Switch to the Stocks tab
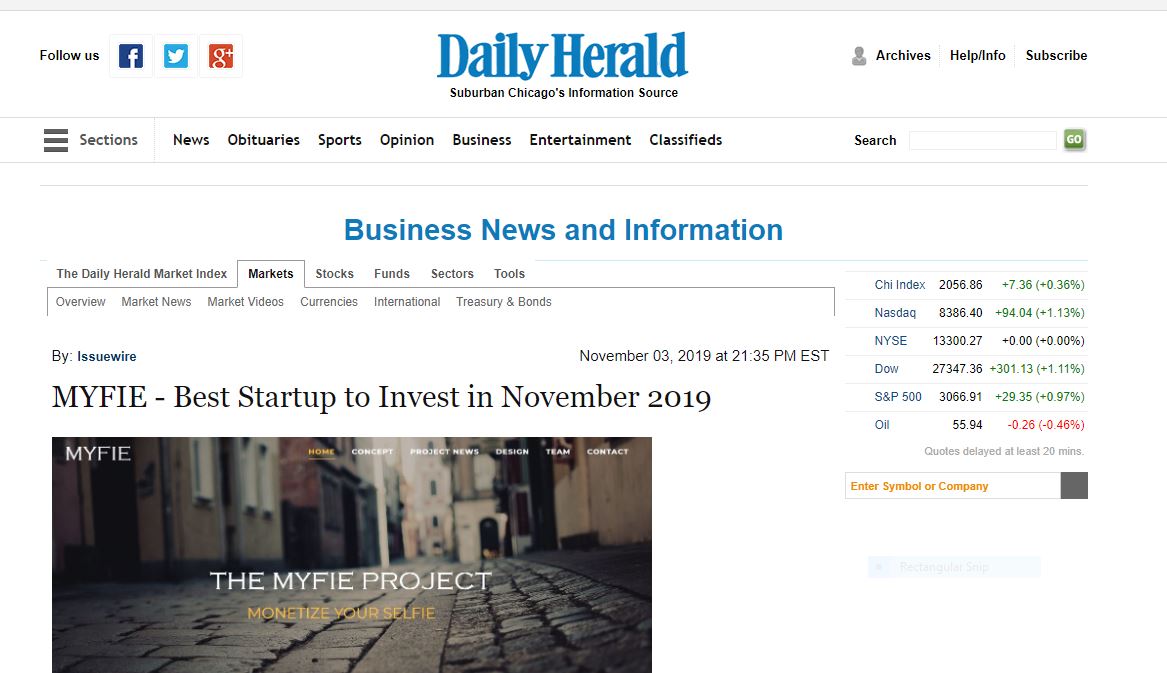 (334, 274)
